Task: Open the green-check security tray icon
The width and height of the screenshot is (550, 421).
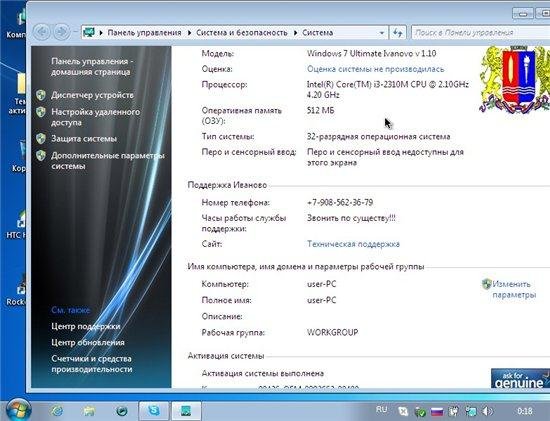Action: click(420, 411)
